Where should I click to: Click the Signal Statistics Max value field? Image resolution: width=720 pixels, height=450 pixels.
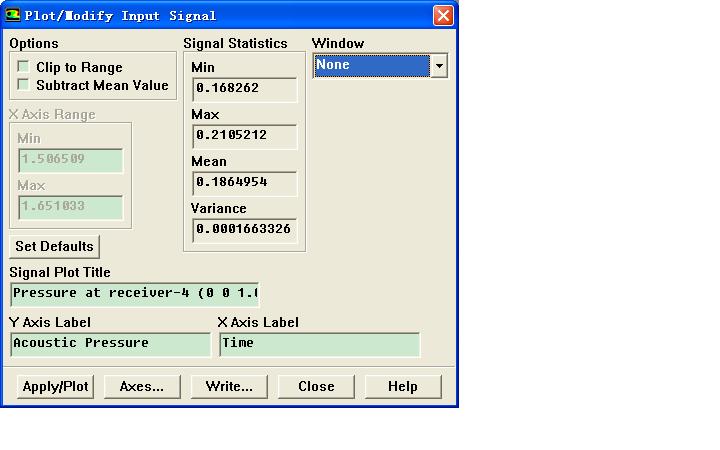[x=244, y=136]
